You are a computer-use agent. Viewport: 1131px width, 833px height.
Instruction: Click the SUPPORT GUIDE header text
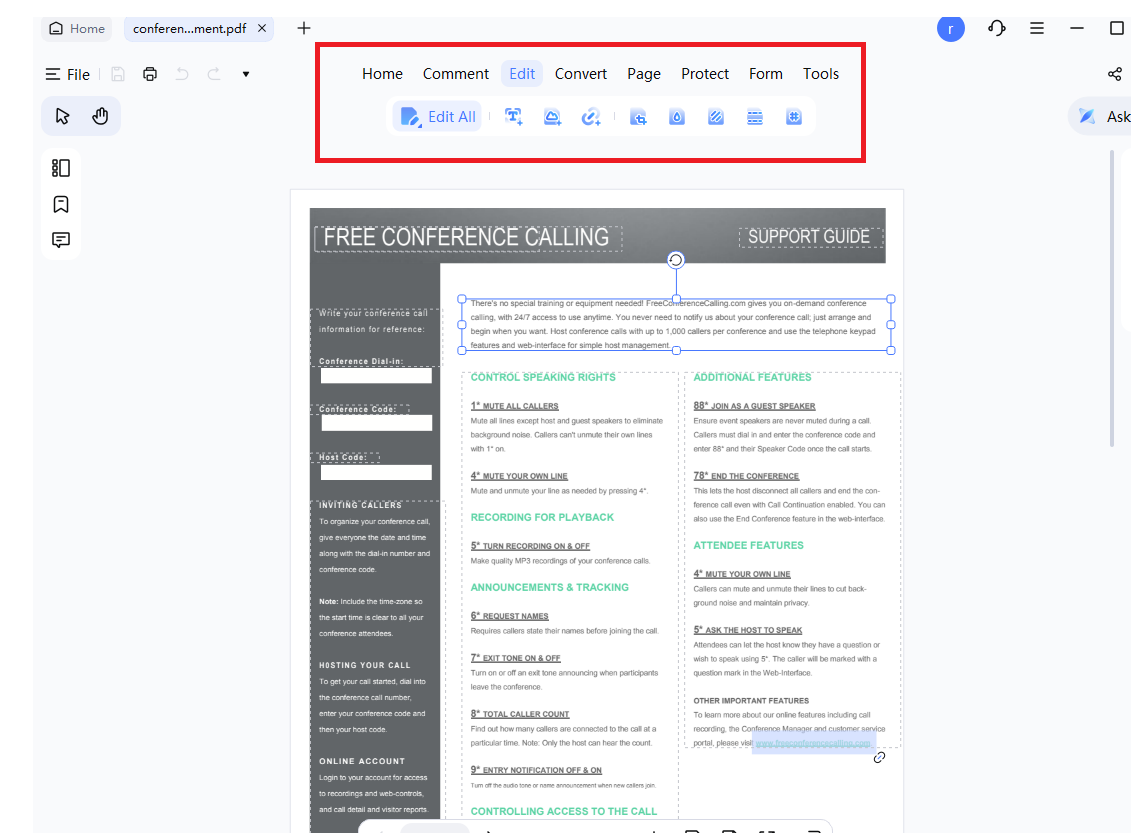(809, 237)
